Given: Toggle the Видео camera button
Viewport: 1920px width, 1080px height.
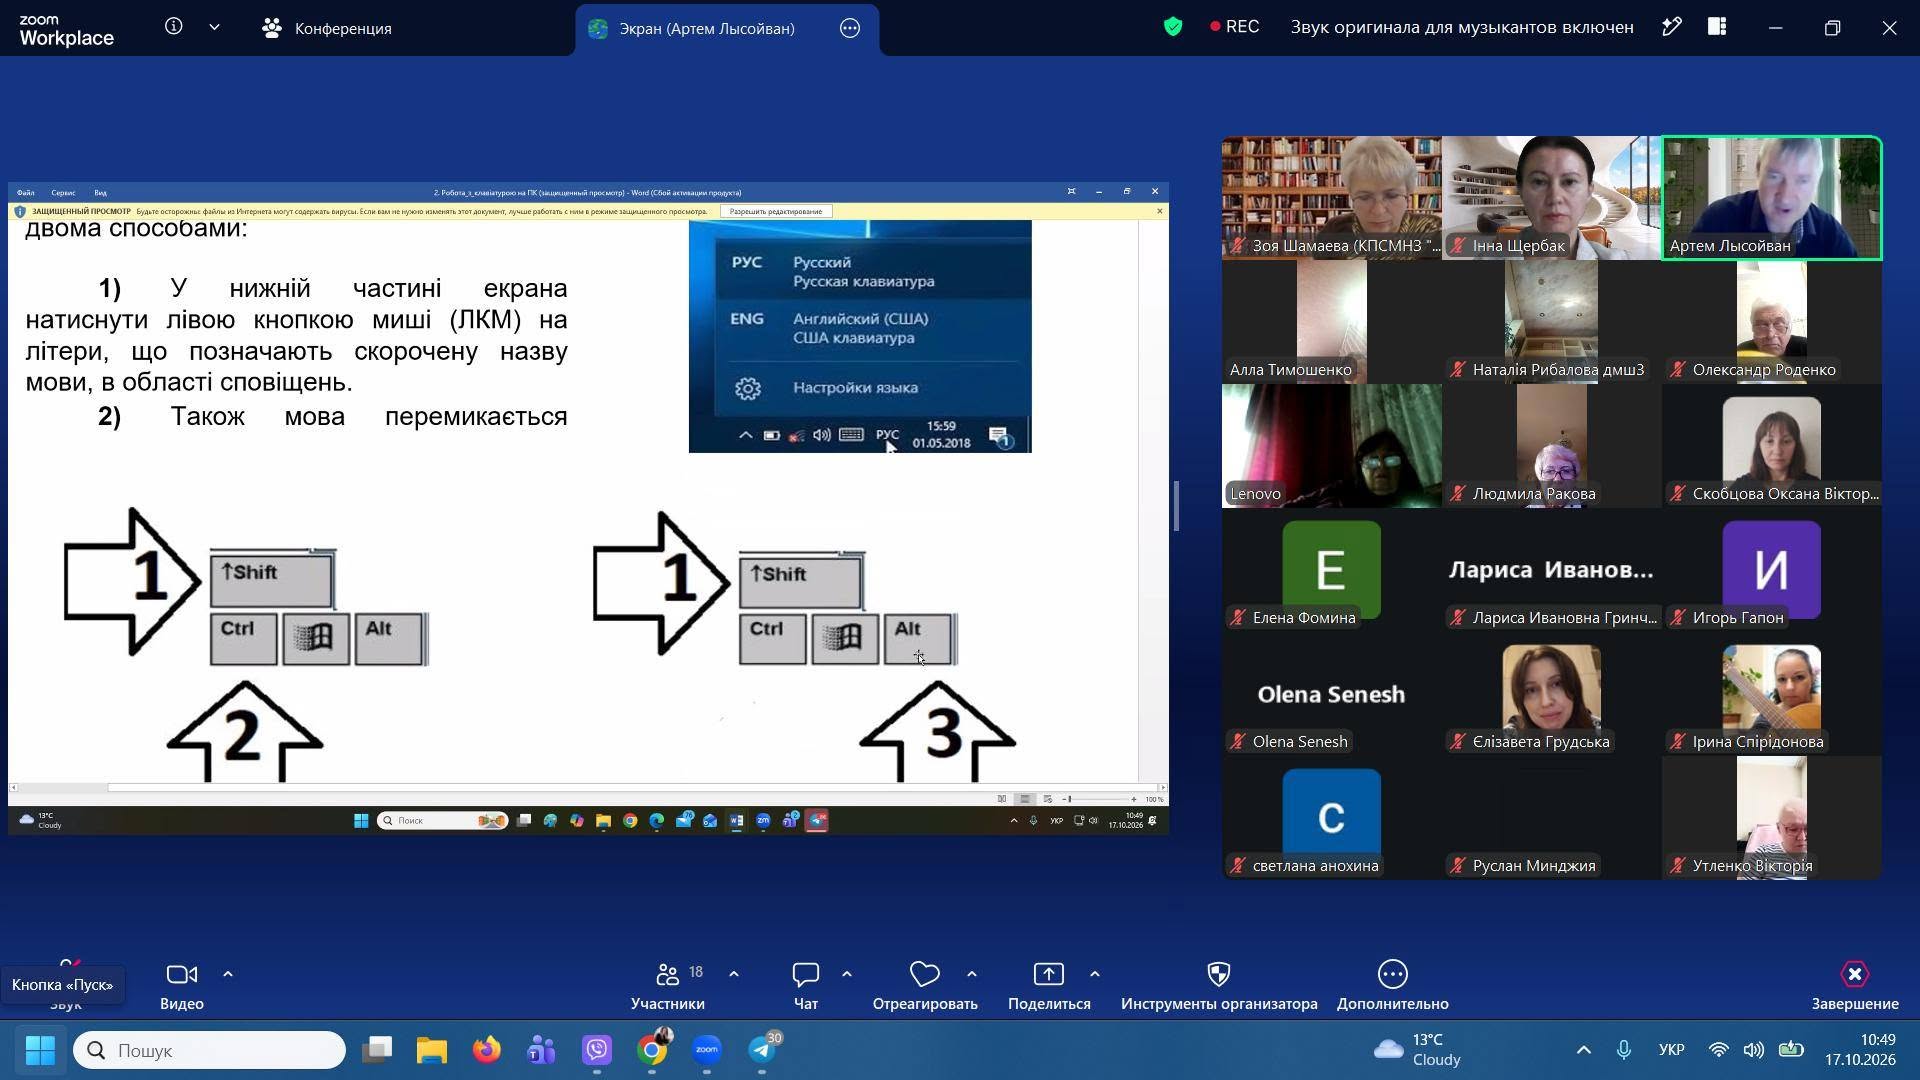Looking at the screenshot, I should point(182,986).
